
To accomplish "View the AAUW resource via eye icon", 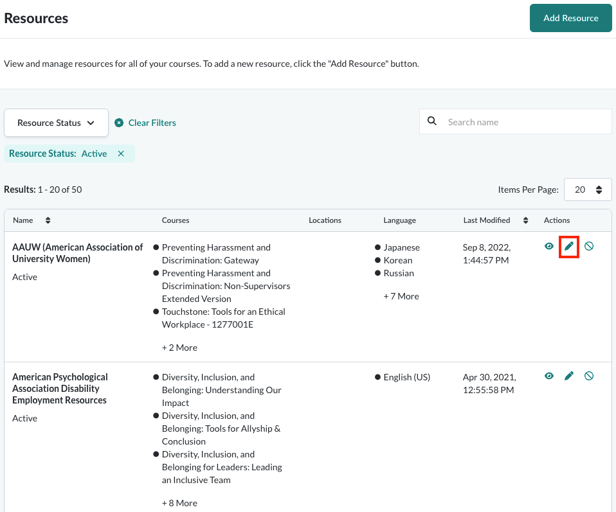I will (549, 246).
